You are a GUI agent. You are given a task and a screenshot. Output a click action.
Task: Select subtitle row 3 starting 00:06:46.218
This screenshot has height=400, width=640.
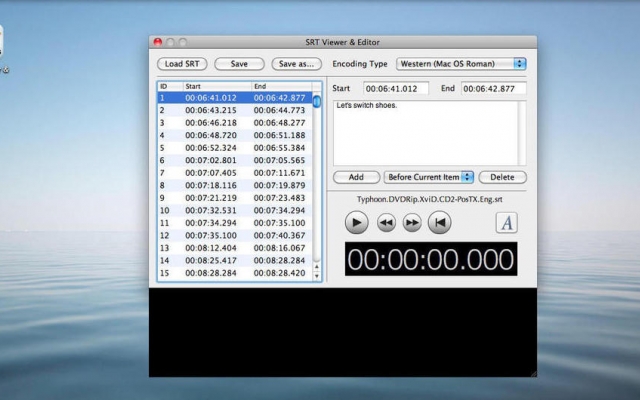pyautogui.click(x=235, y=123)
